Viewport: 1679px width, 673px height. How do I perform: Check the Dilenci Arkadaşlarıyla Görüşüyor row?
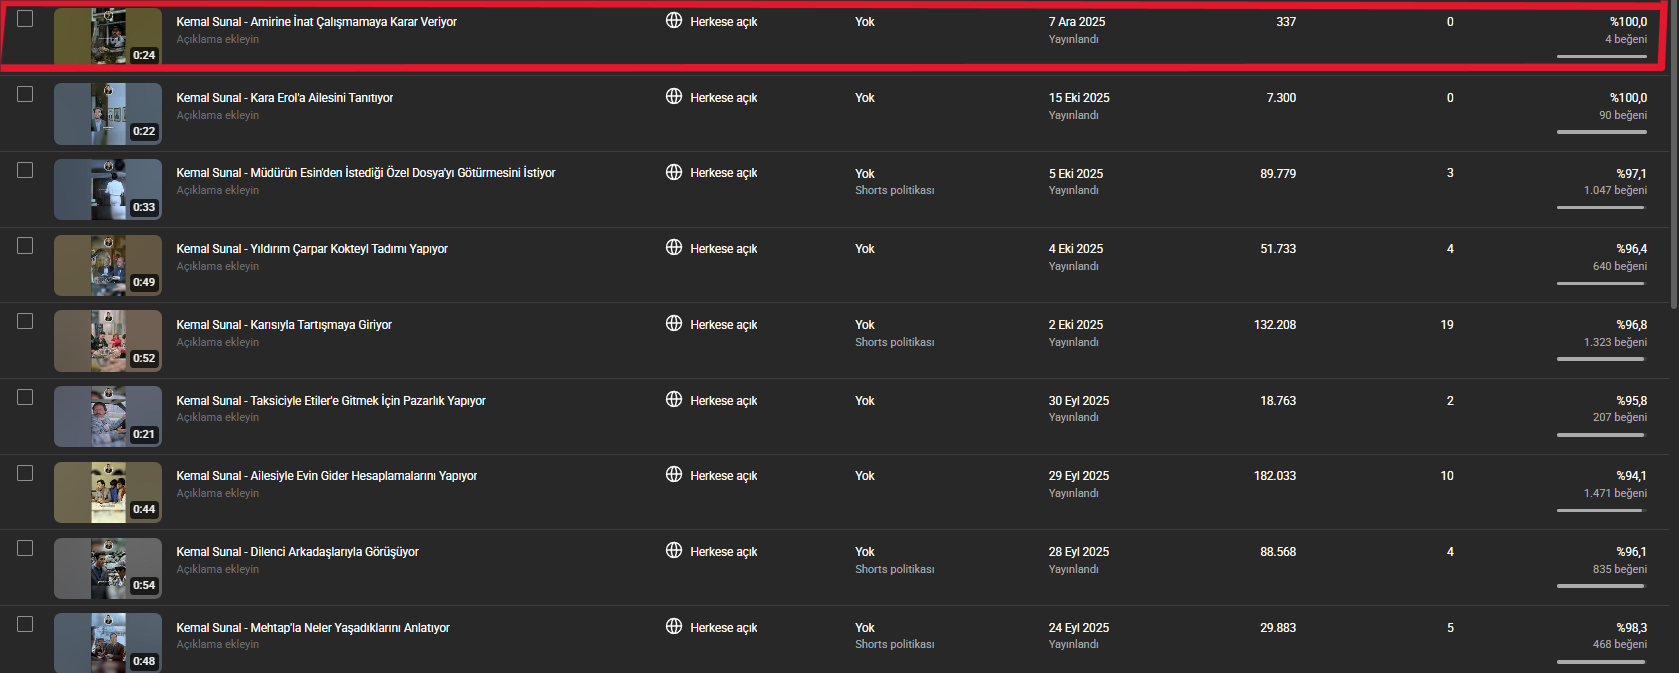(25, 548)
